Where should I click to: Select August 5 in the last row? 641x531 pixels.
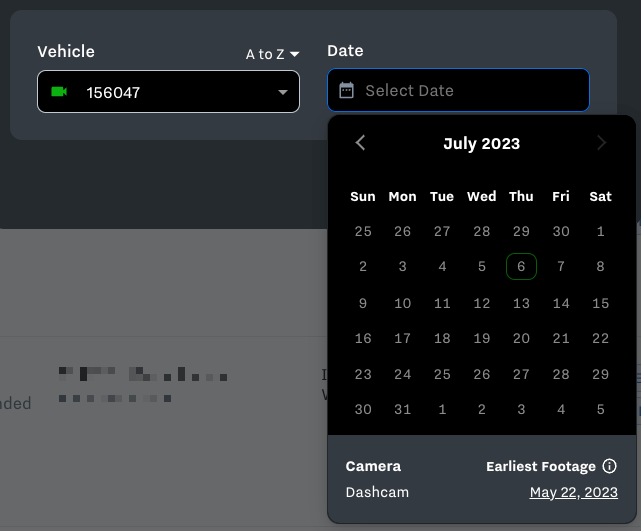click(x=600, y=409)
